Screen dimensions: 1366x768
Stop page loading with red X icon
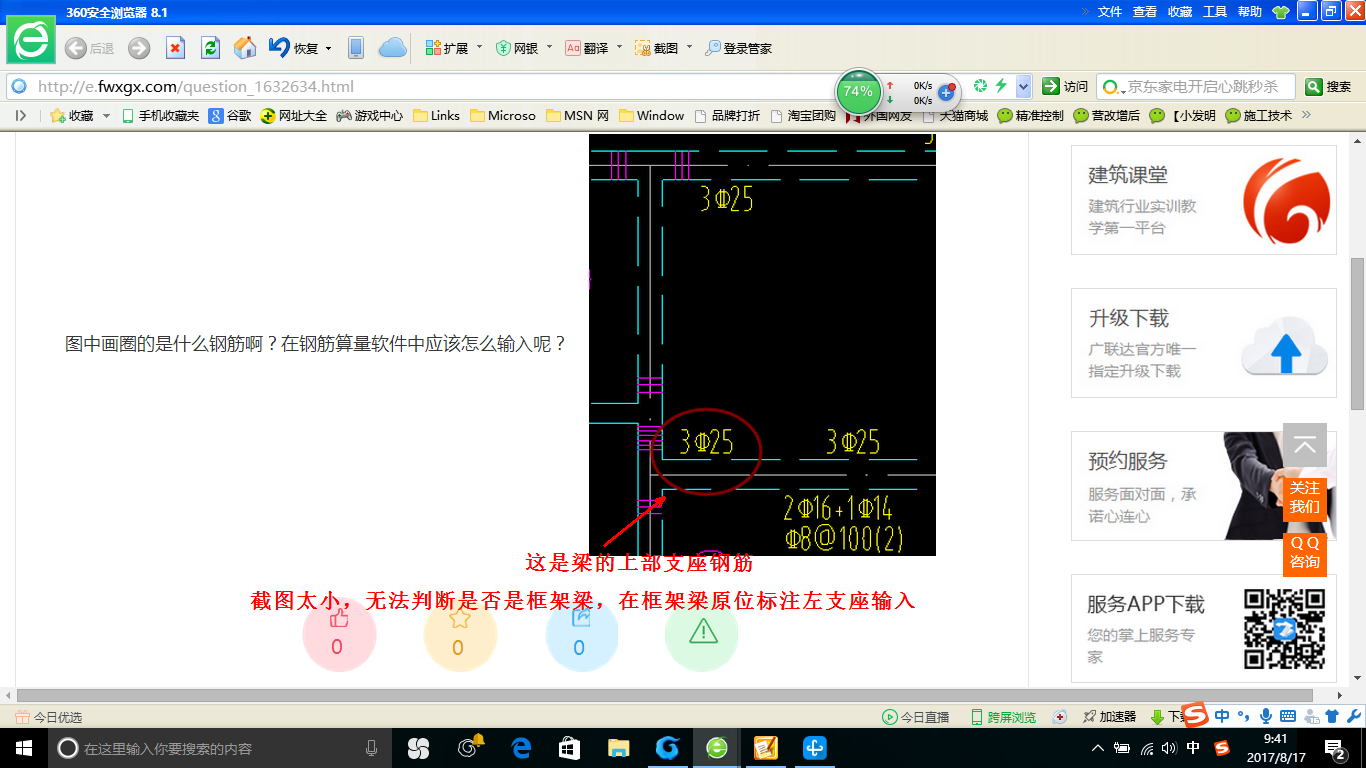pos(175,48)
